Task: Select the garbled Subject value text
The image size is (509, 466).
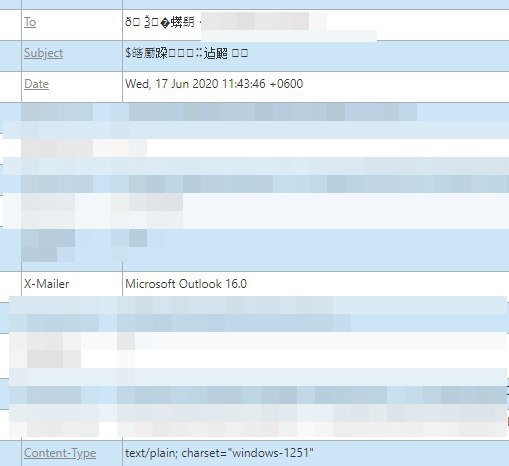Action: [187, 53]
